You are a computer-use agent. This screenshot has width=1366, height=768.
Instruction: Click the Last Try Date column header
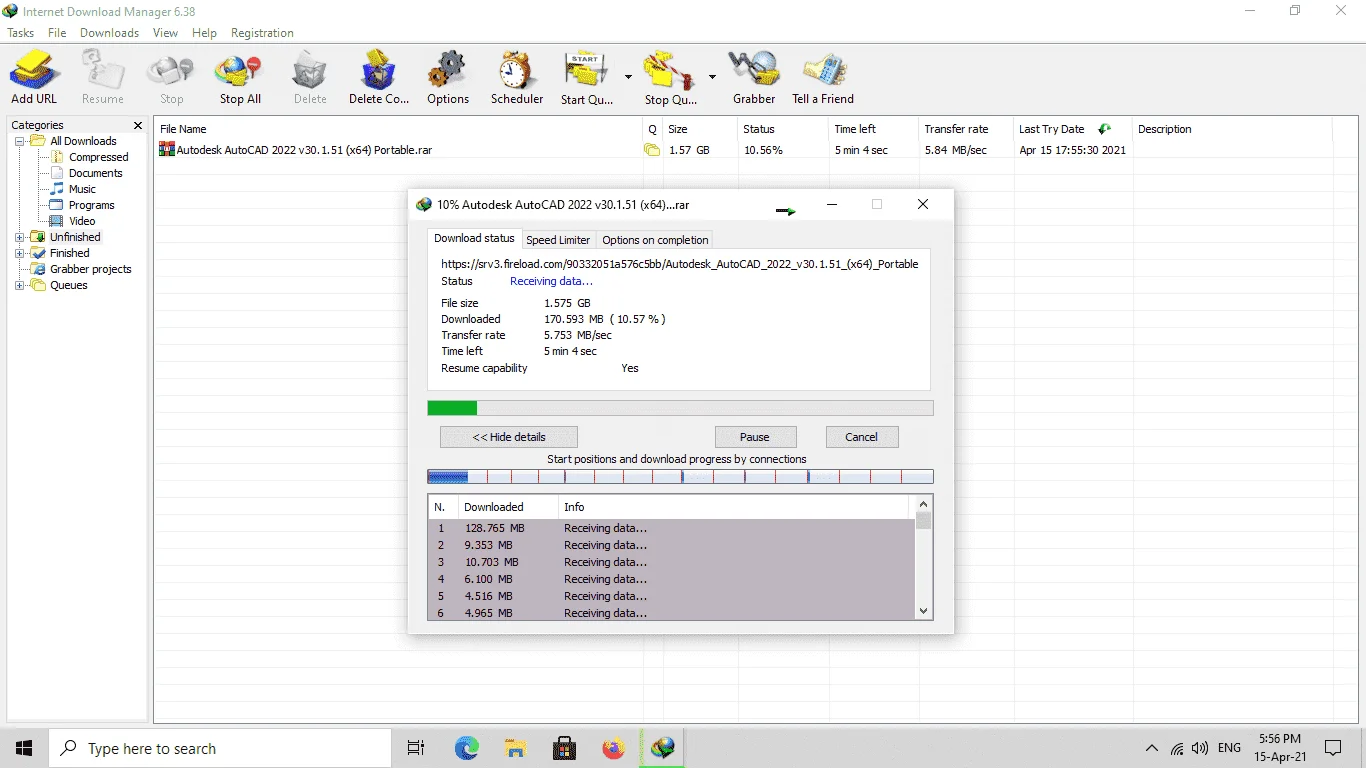pos(1071,129)
